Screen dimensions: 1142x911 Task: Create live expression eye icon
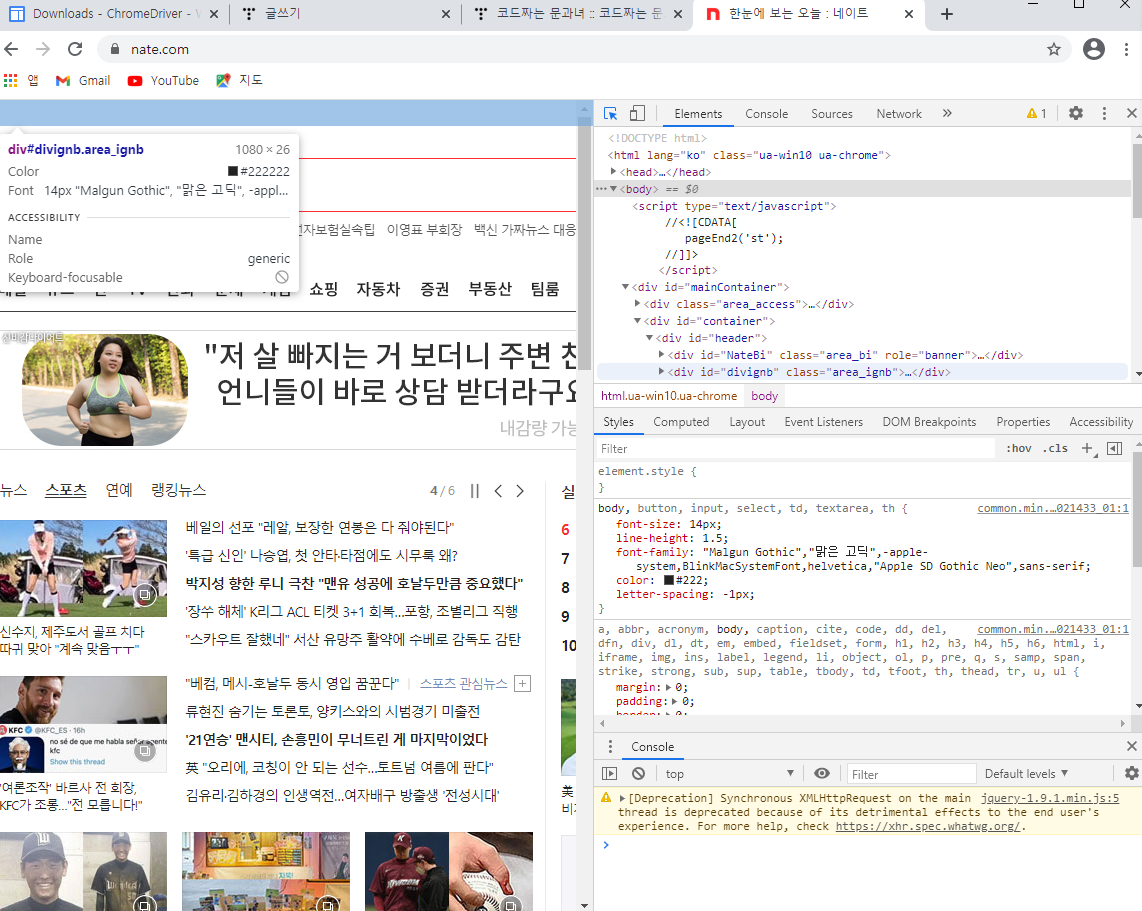point(822,774)
